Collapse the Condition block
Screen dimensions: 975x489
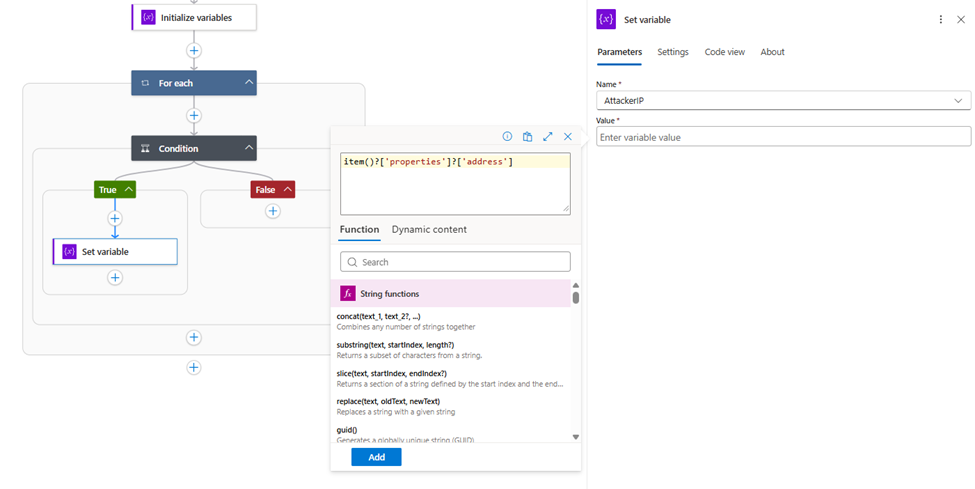pyautogui.click(x=249, y=148)
